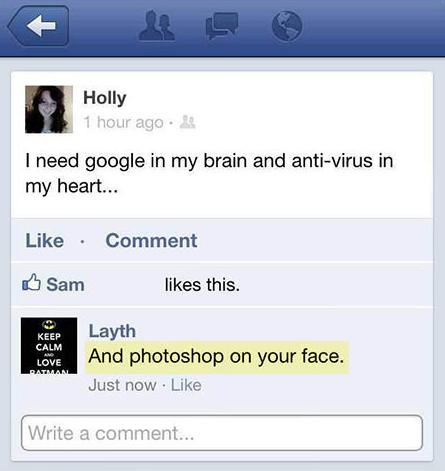Open Holly's profile name link
Screen dimensions: 445x471
coord(105,98)
